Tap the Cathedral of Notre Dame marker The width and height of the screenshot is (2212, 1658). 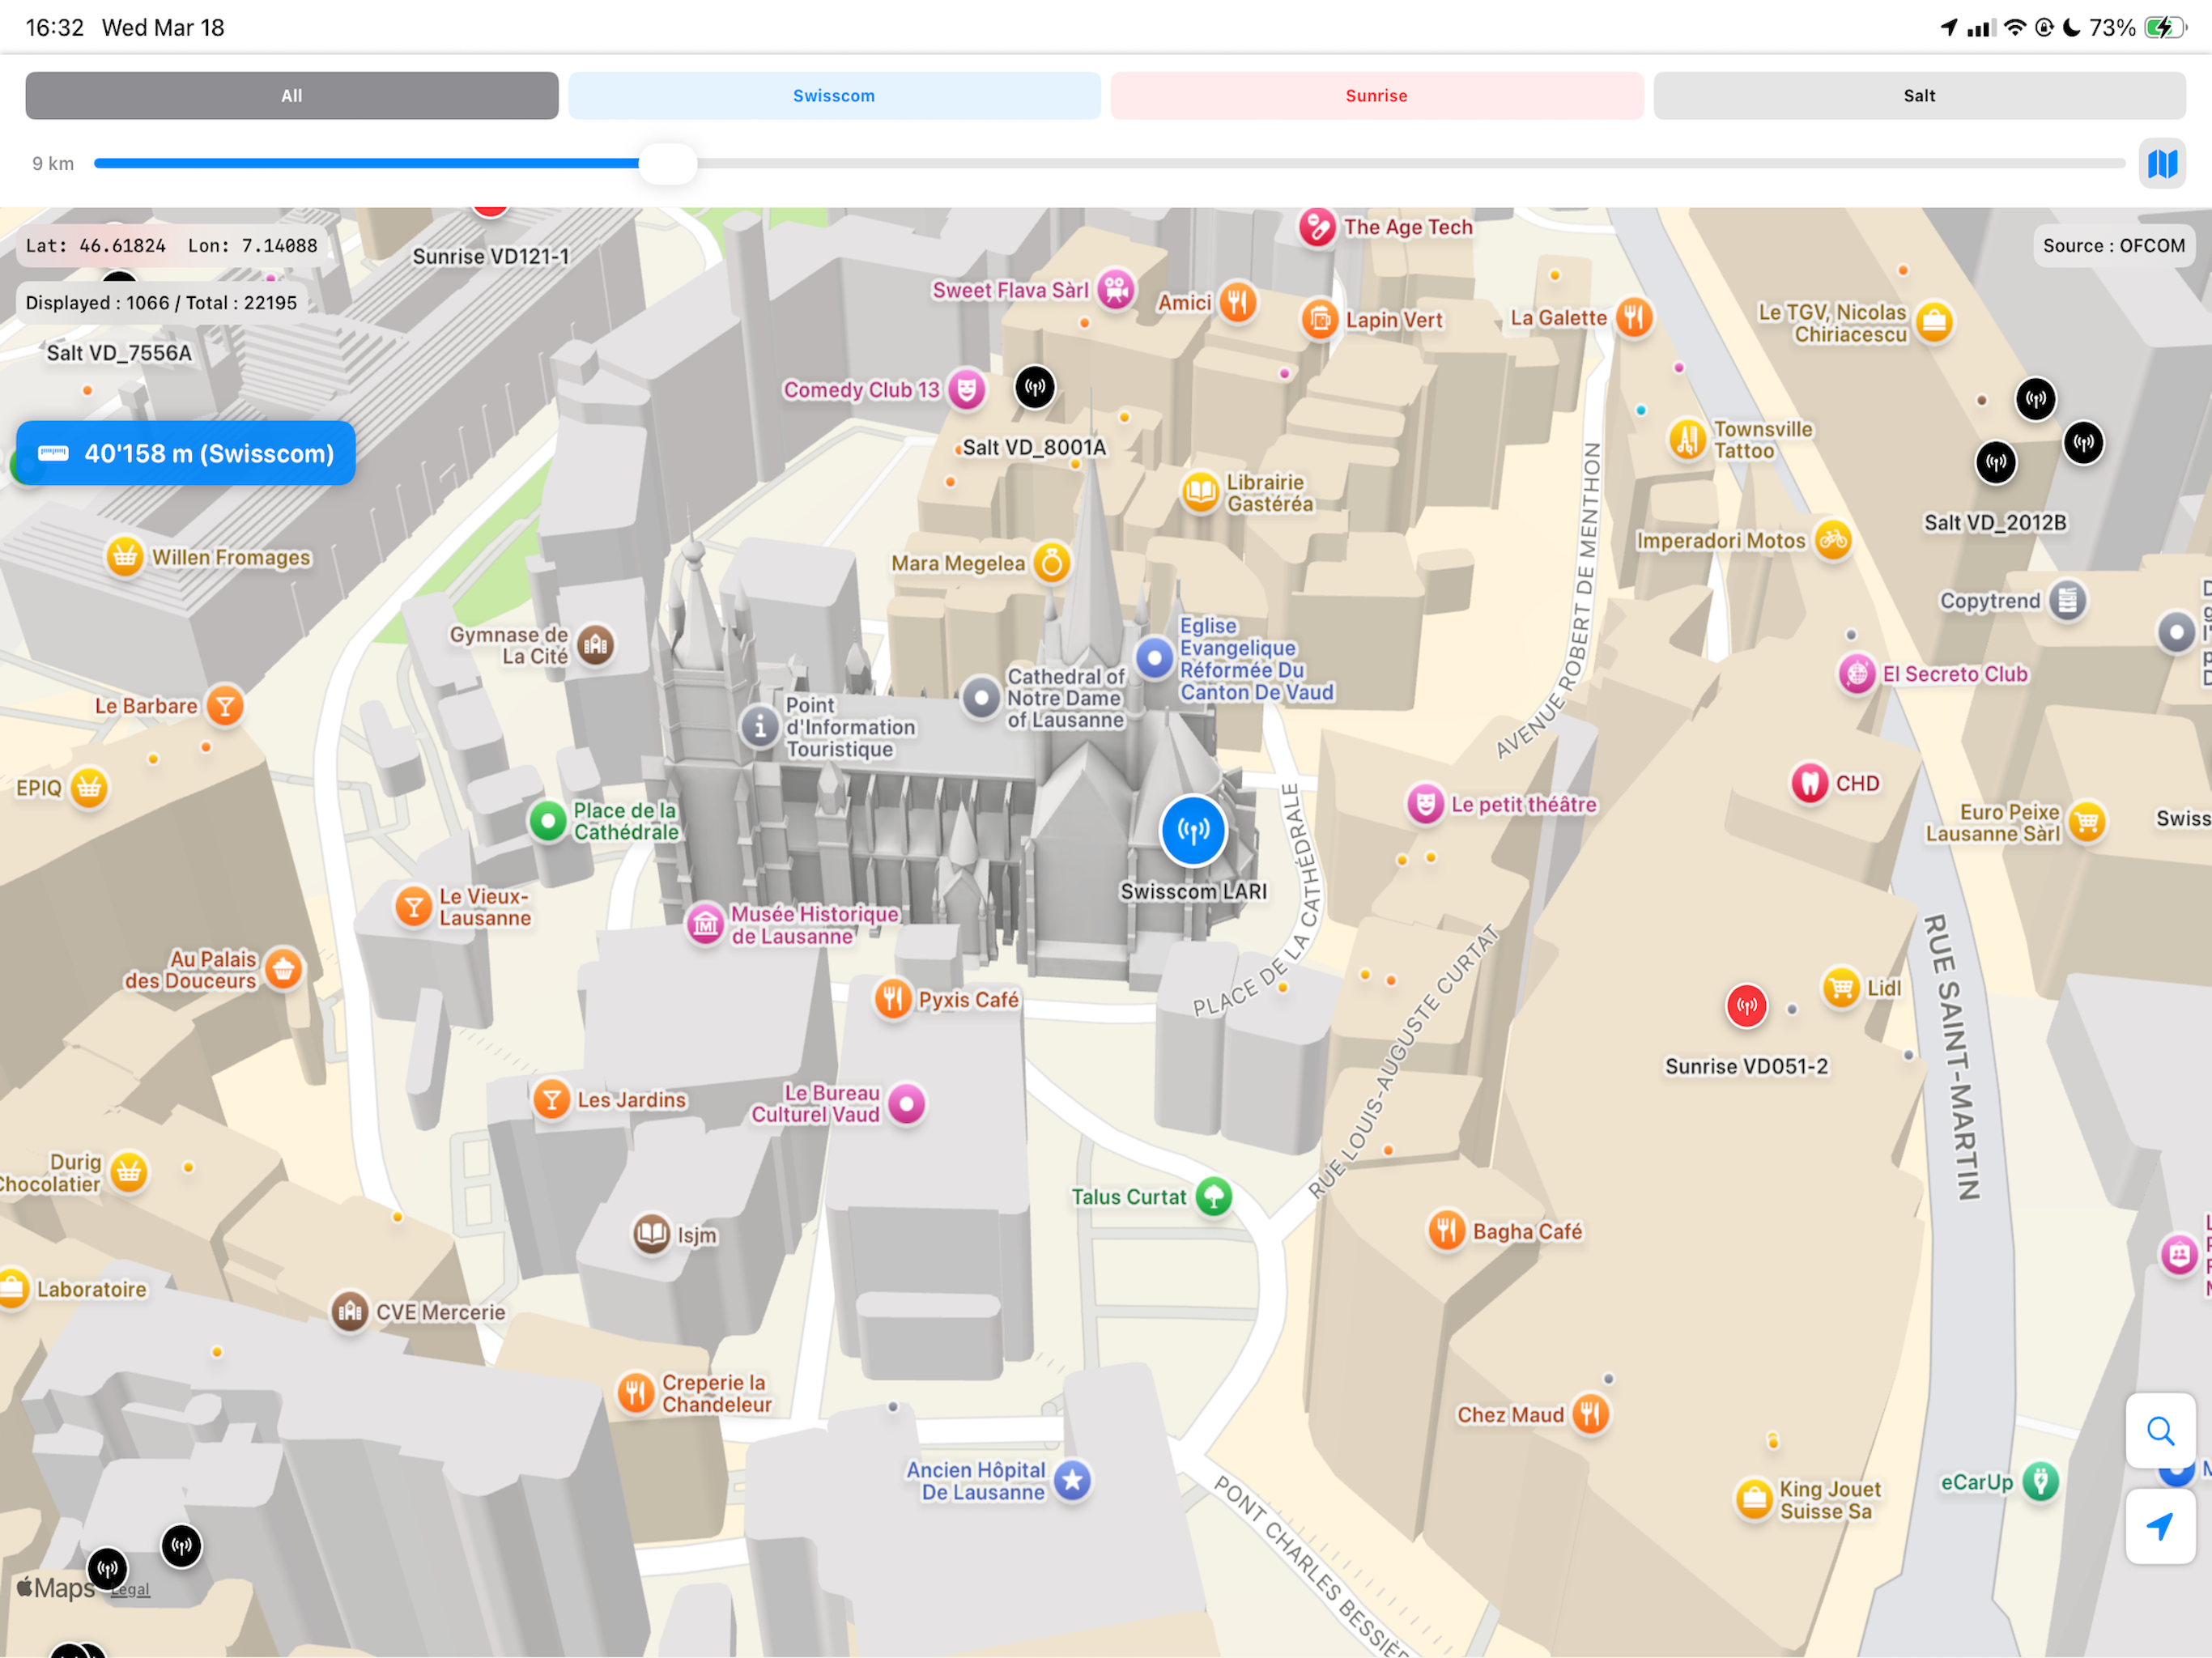point(981,698)
